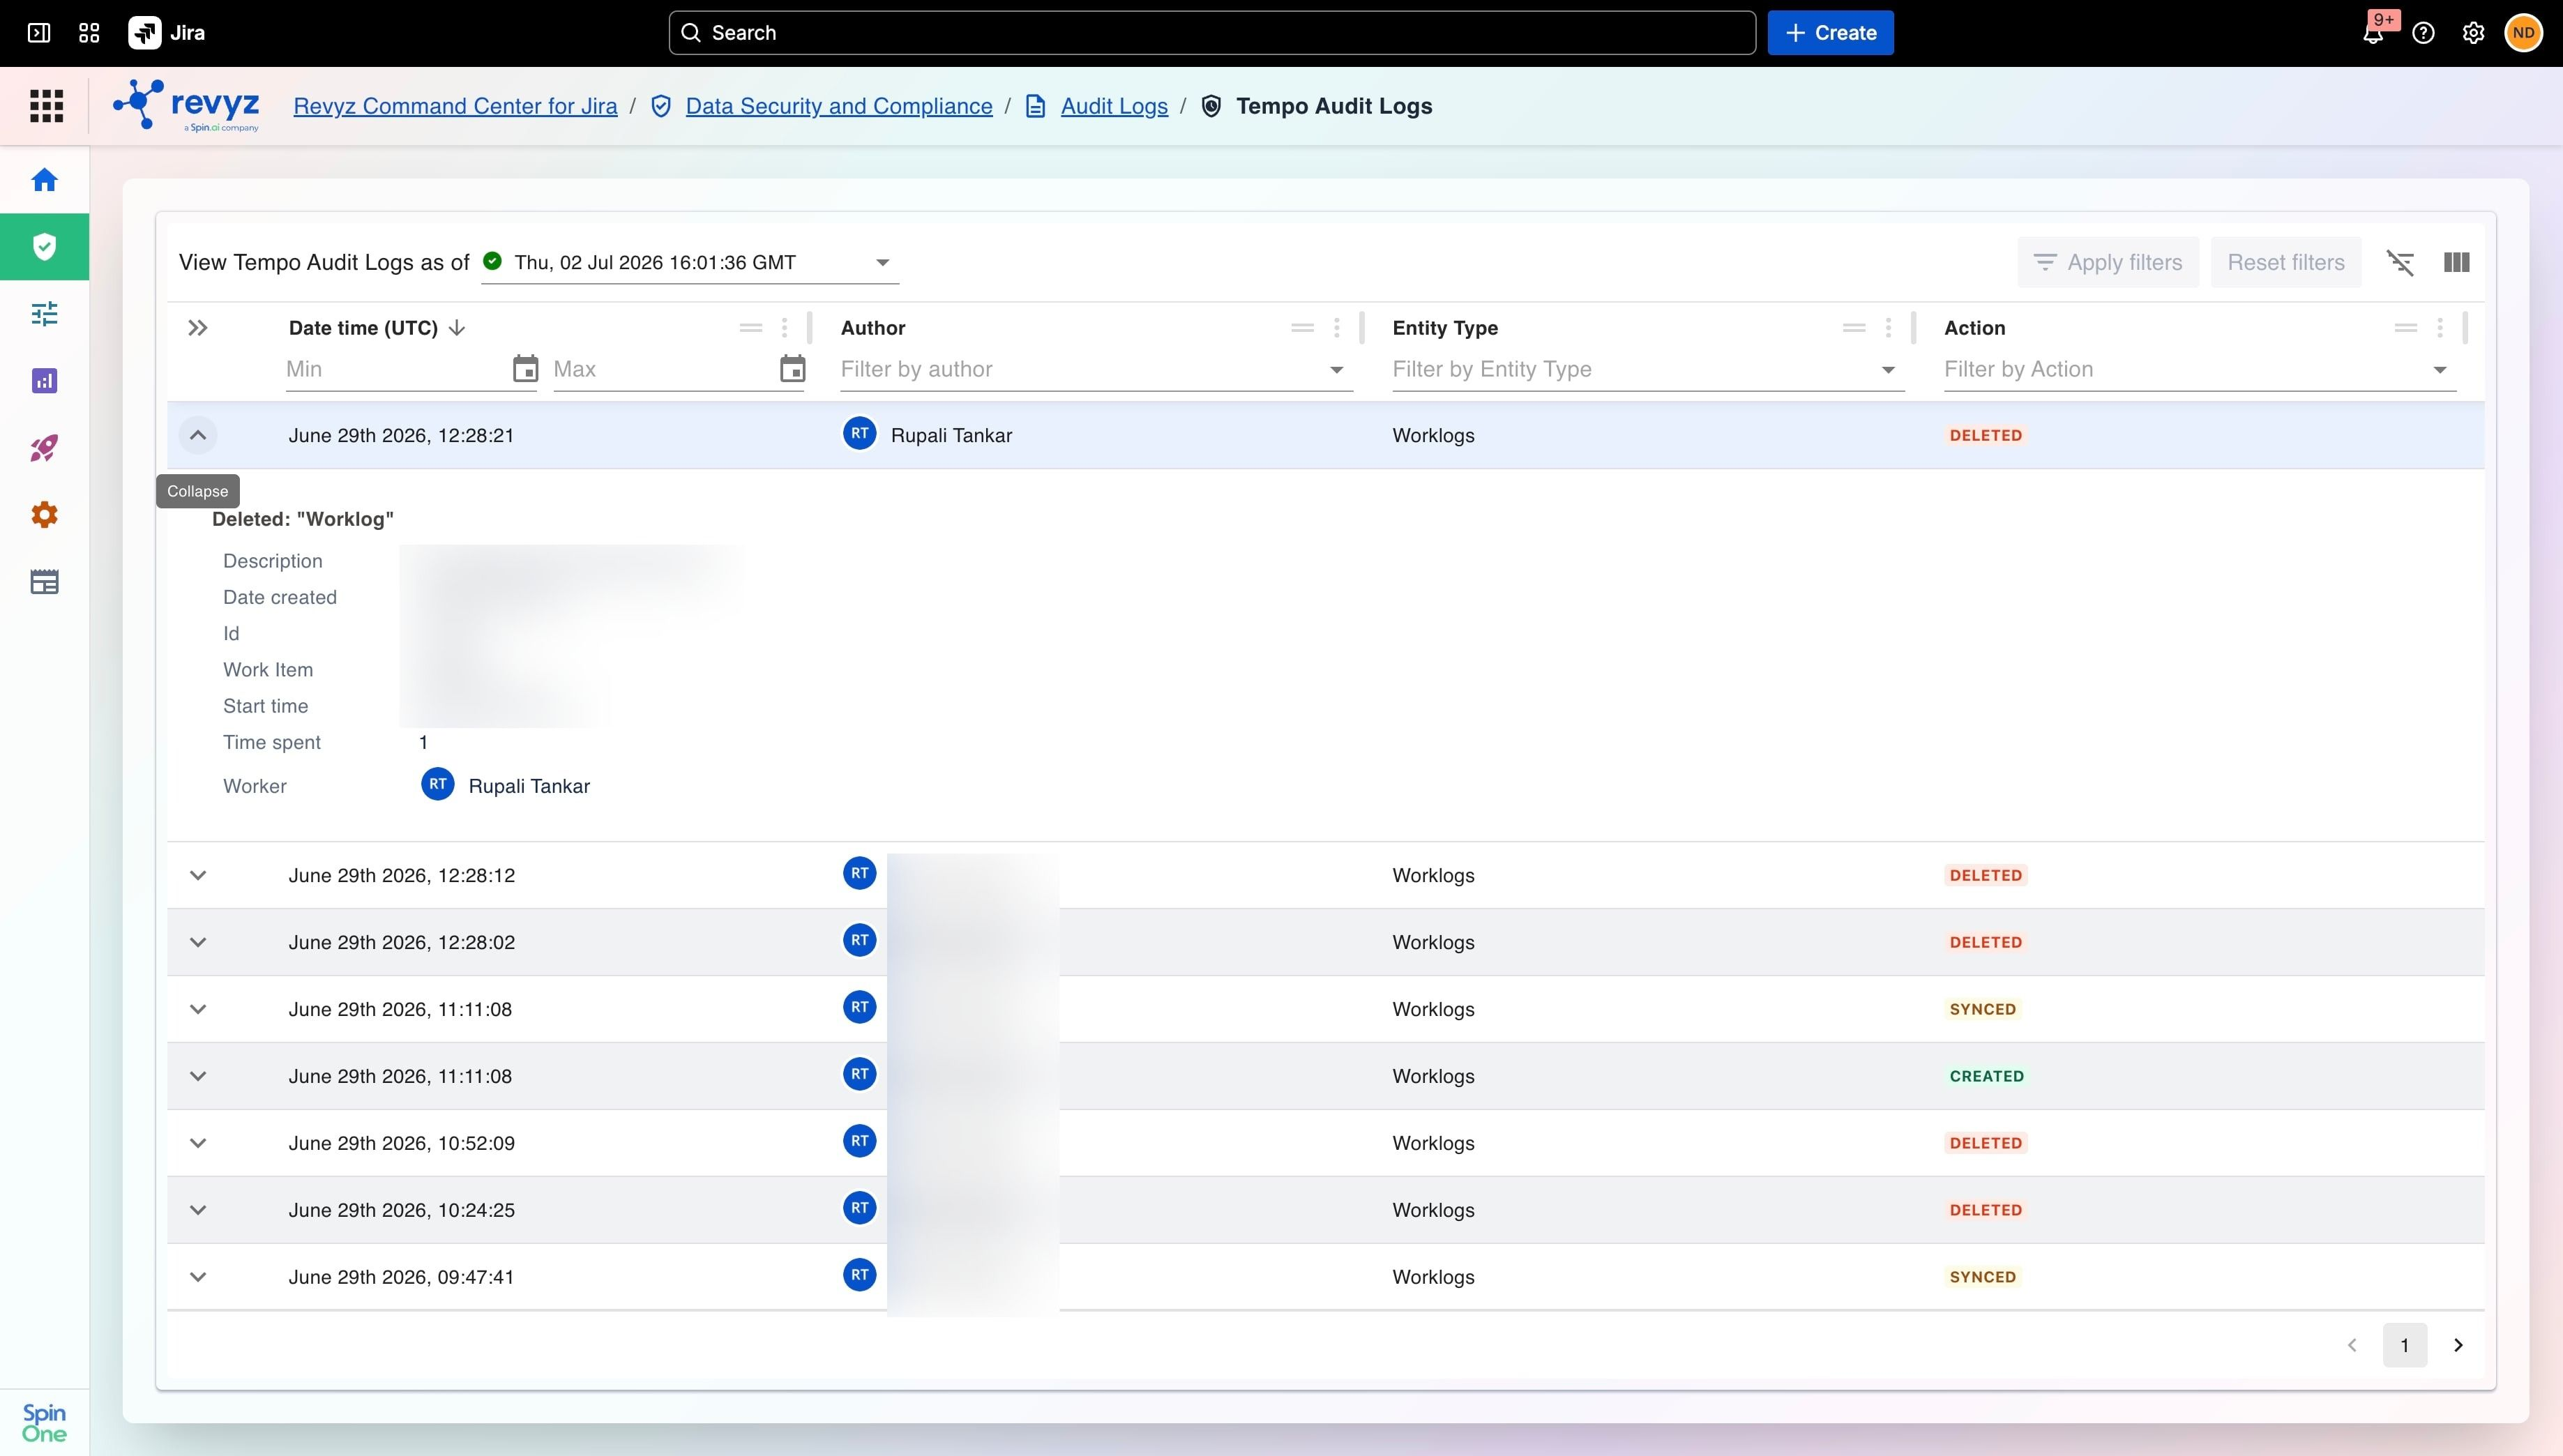The width and height of the screenshot is (2563, 1456).
Task: Toggle the hide-filters icon
Action: tap(2400, 262)
